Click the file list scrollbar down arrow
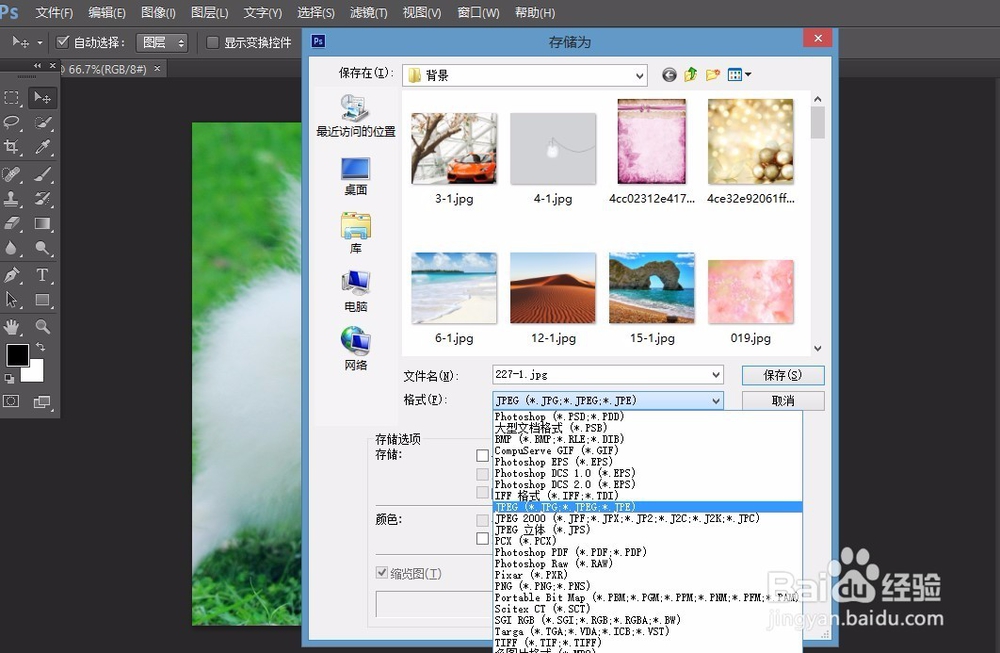The height and width of the screenshot is (653, 1000). point(818,348)
